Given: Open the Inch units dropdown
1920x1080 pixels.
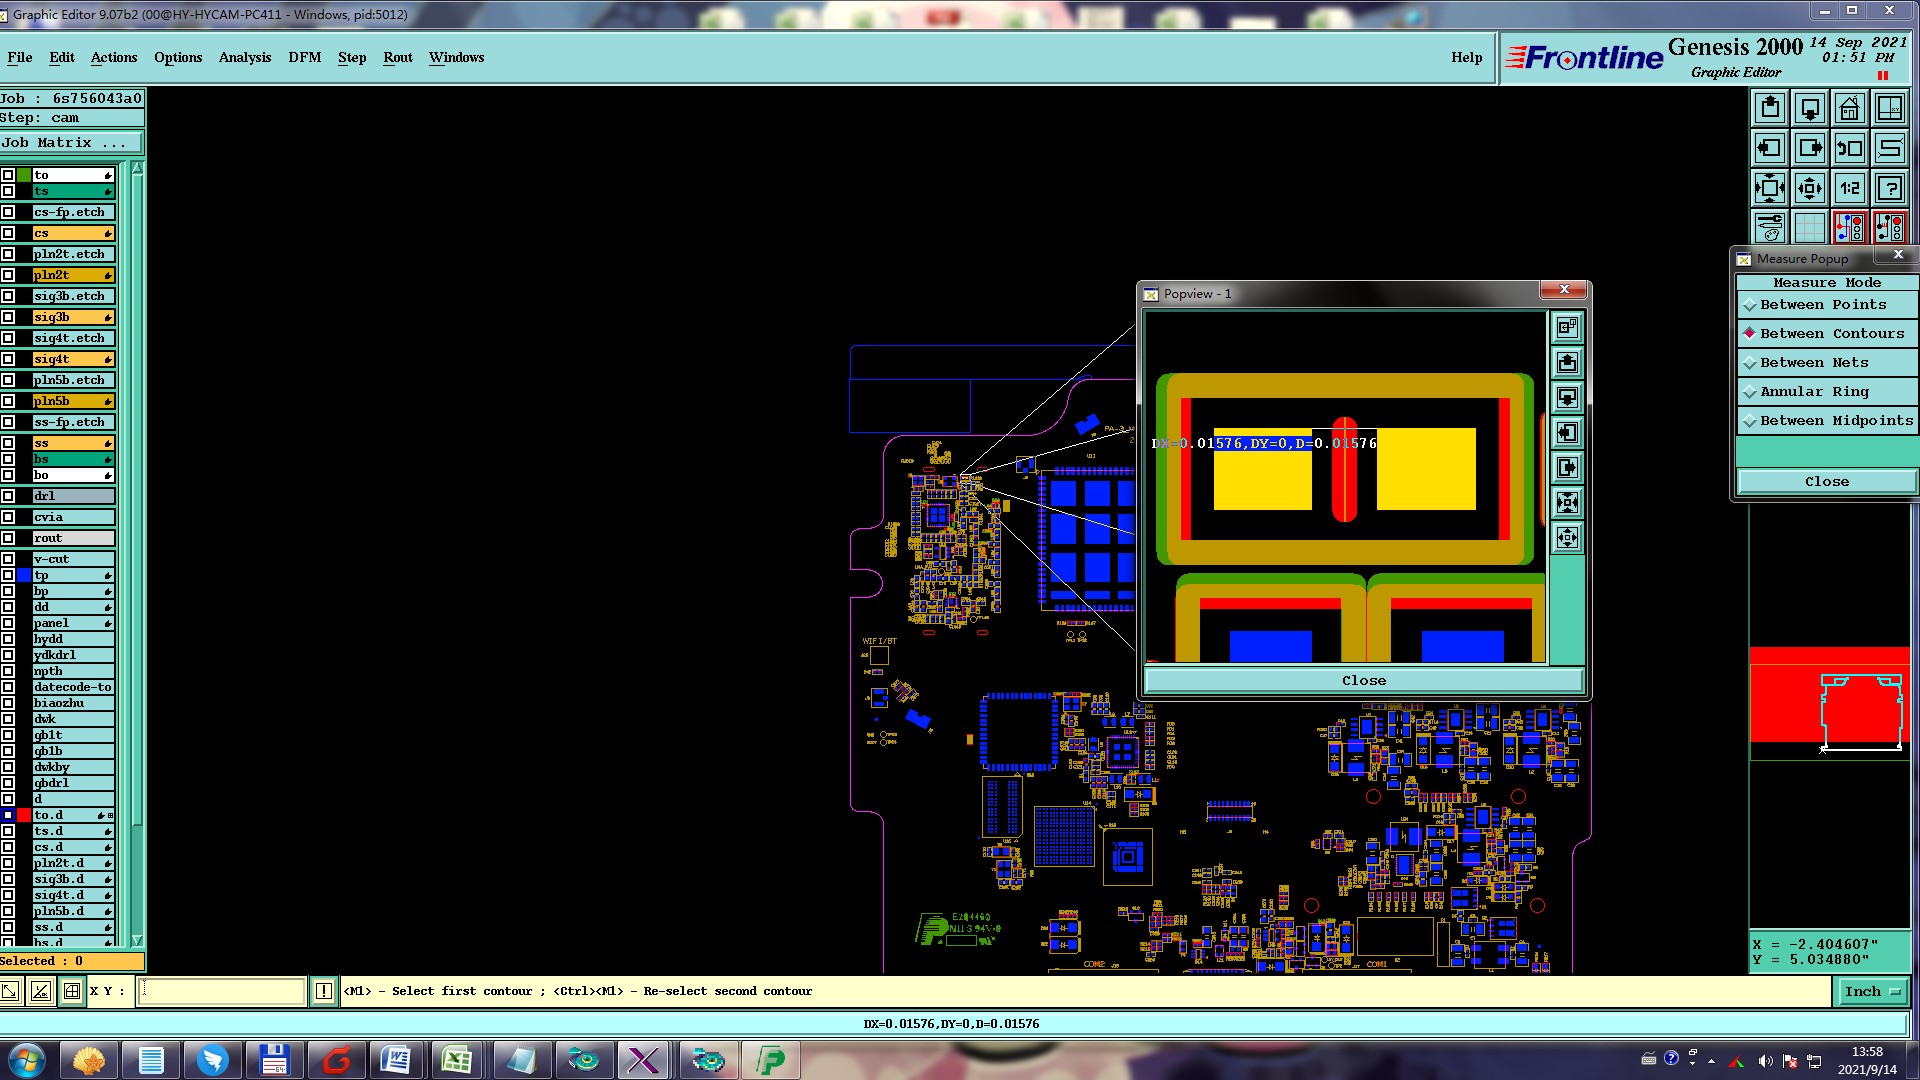Looking at the screenshot, I should [x=1871, y=991].
